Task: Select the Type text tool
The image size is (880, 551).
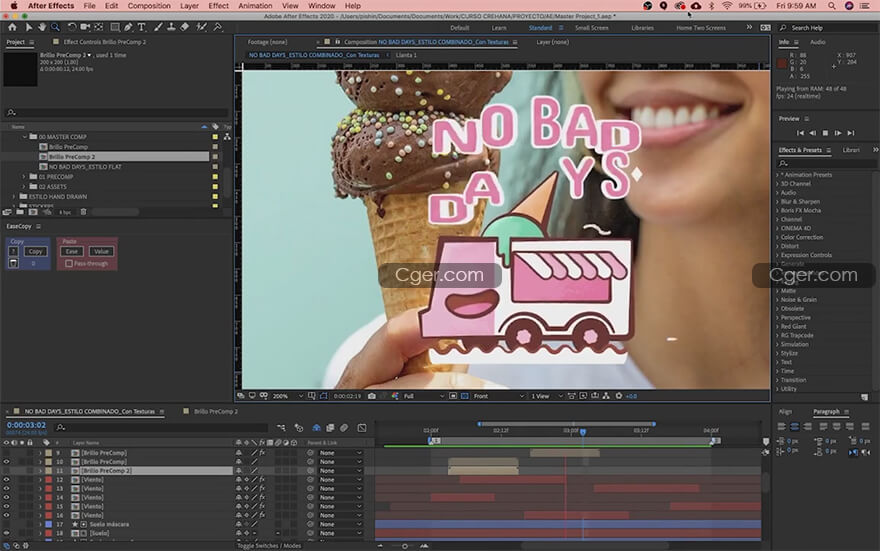Action: click(x=141, y=27)
